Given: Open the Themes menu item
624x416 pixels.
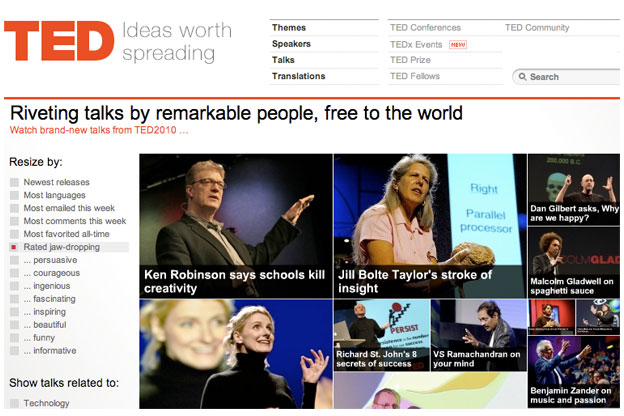Looking at the screenshot, I should (289, 27).
